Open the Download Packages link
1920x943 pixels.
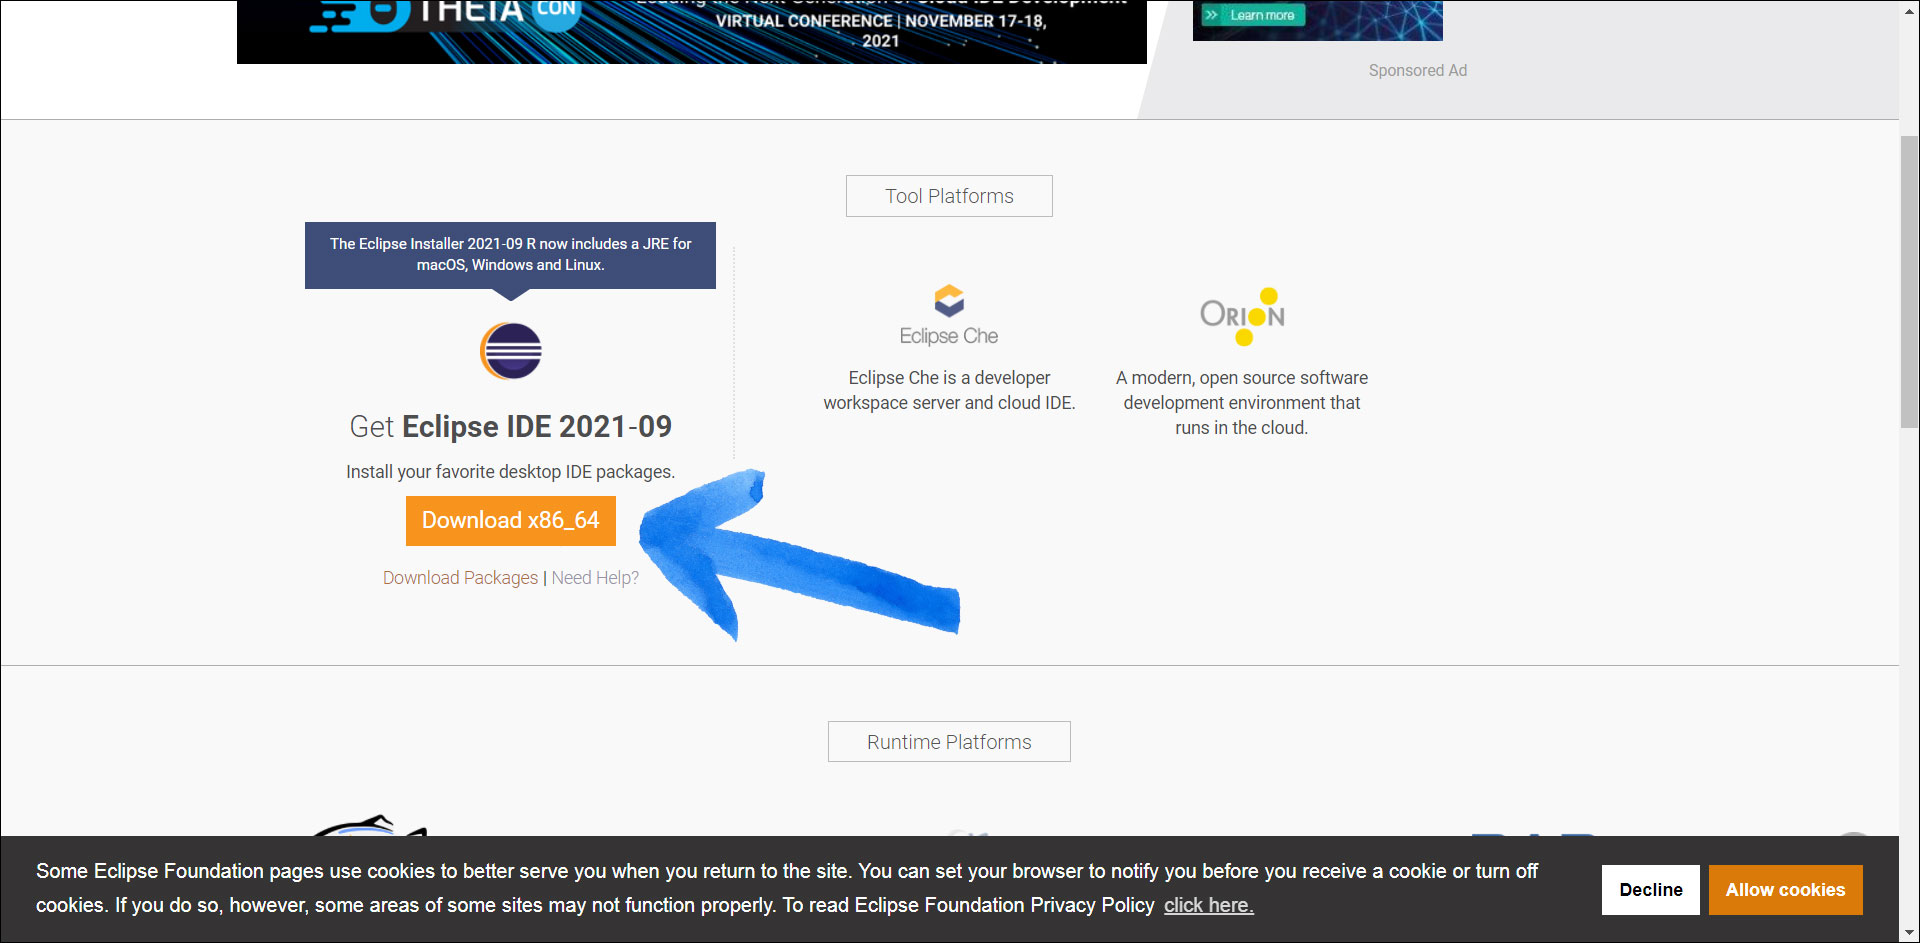(460, 578)
